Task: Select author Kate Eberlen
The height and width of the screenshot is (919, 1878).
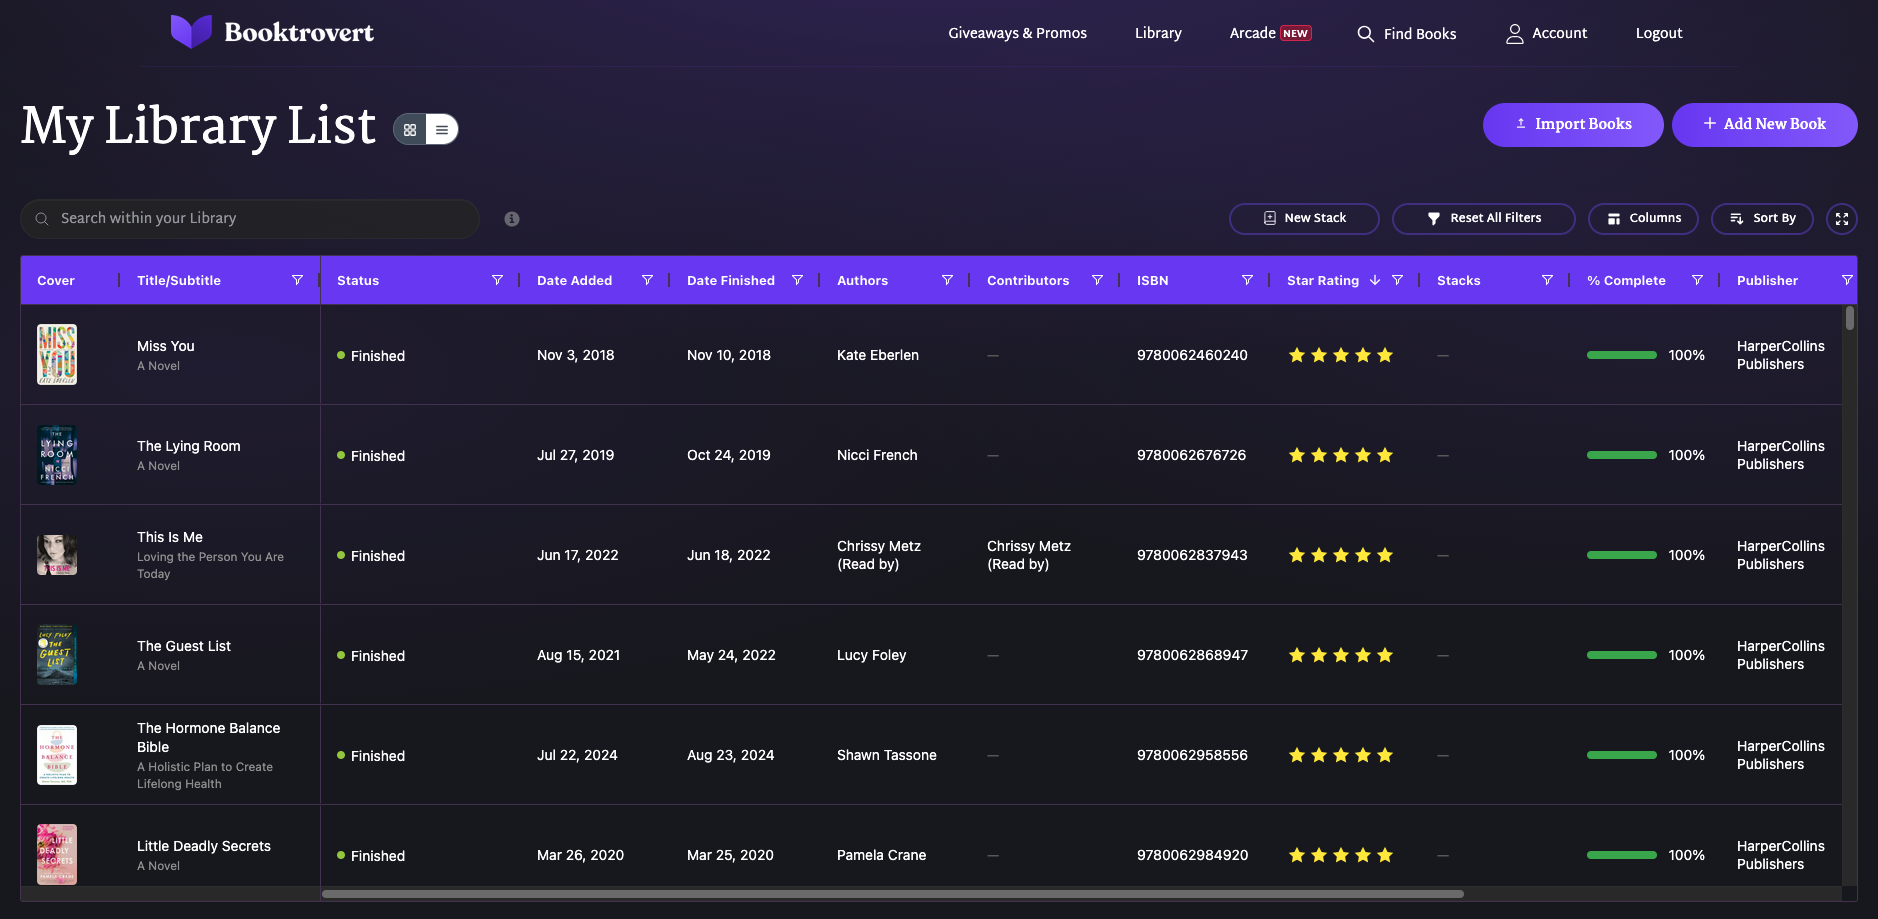Action: (878, 355)
